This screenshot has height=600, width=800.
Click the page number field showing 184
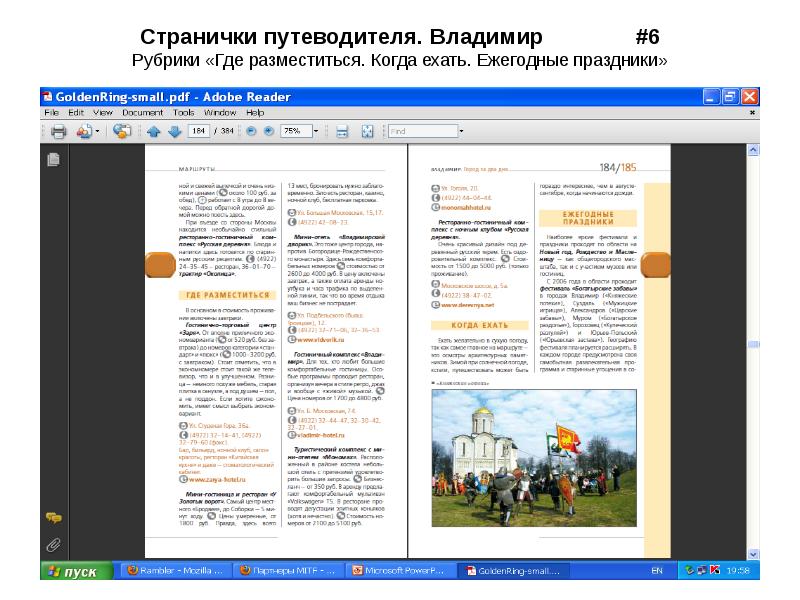[x=200, y=131]
